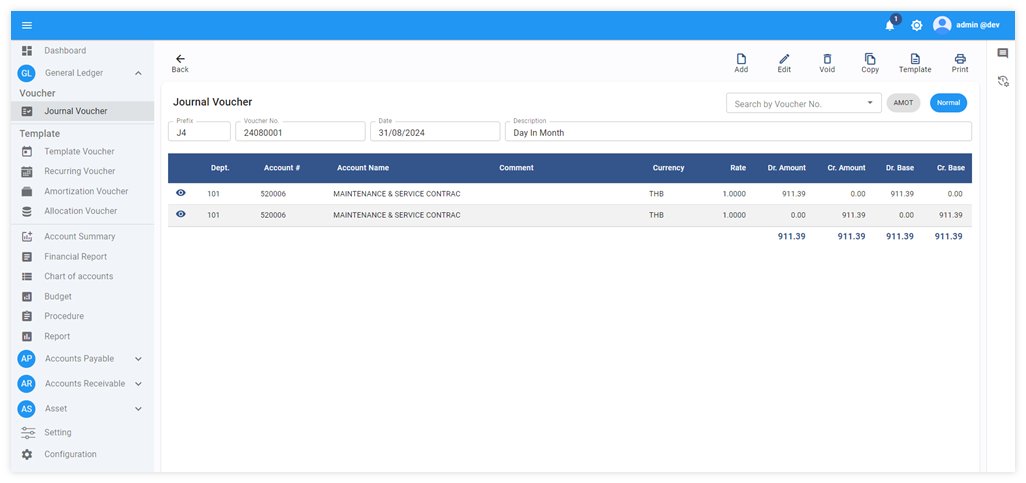Open the settings gear in header

pyautogui.click(x=916, y=25)
